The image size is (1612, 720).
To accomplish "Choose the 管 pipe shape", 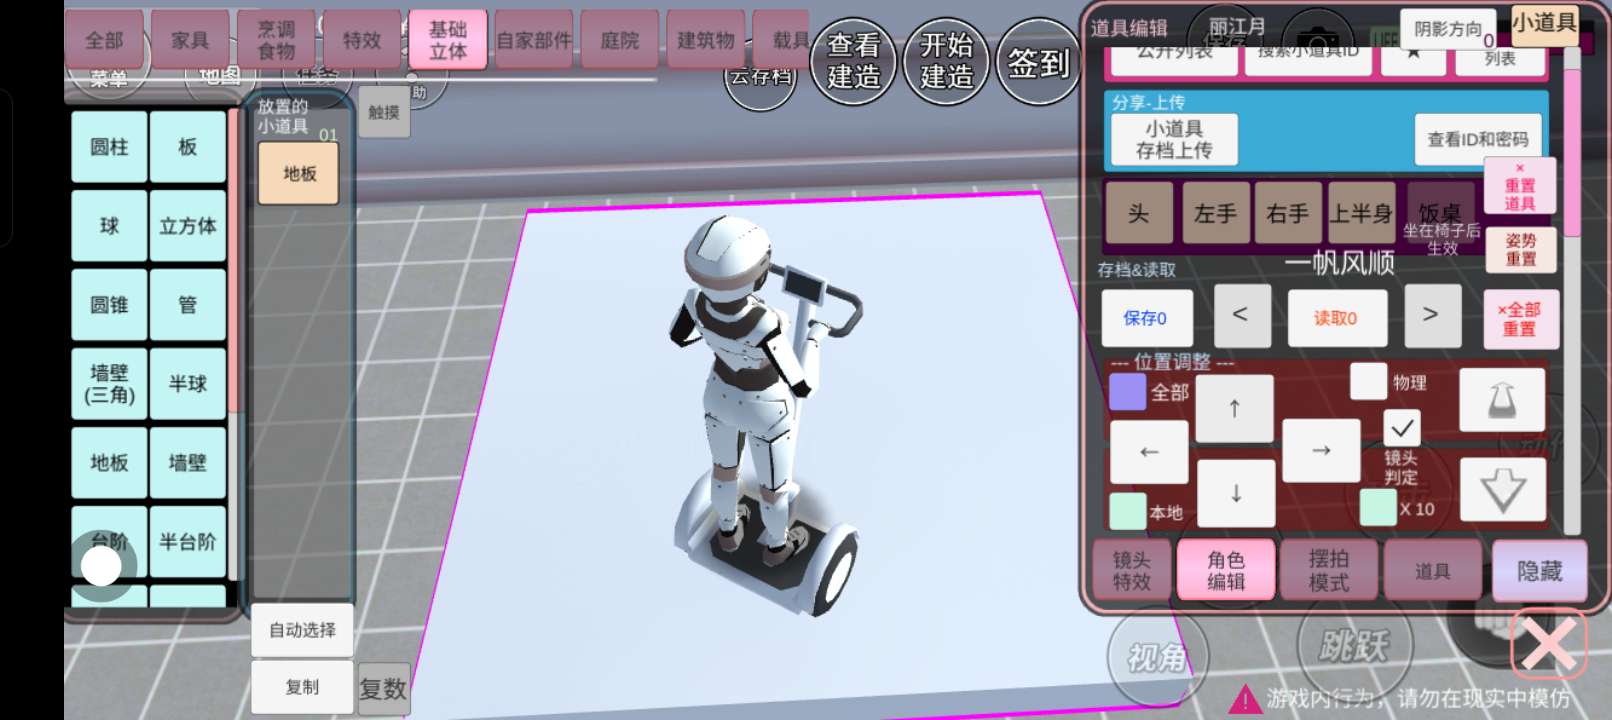I will tap(188, 305).
